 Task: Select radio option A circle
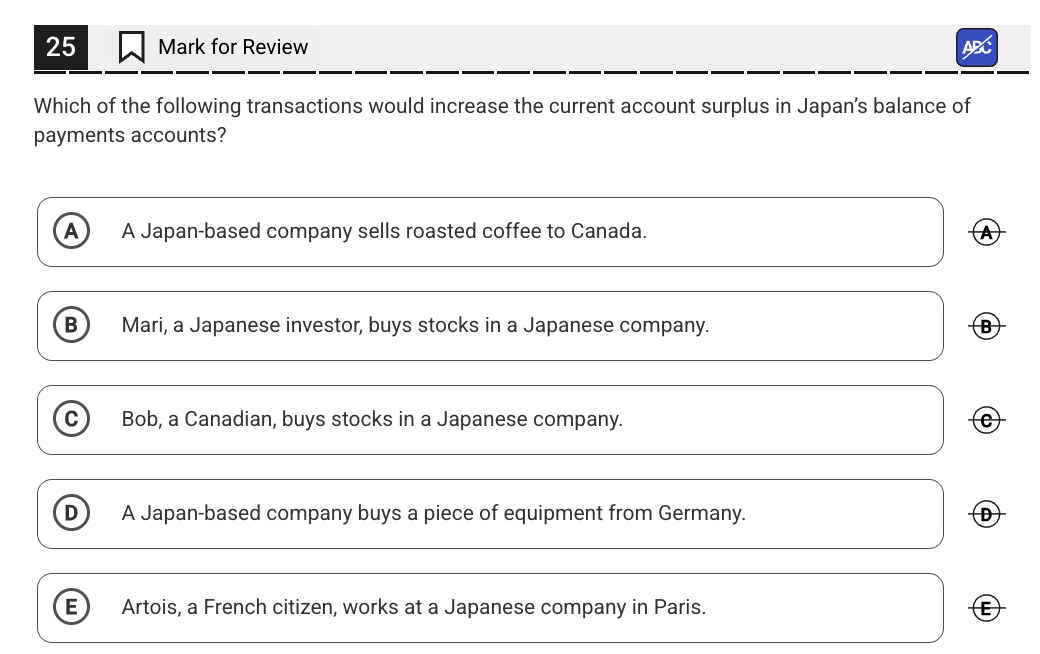71,231
